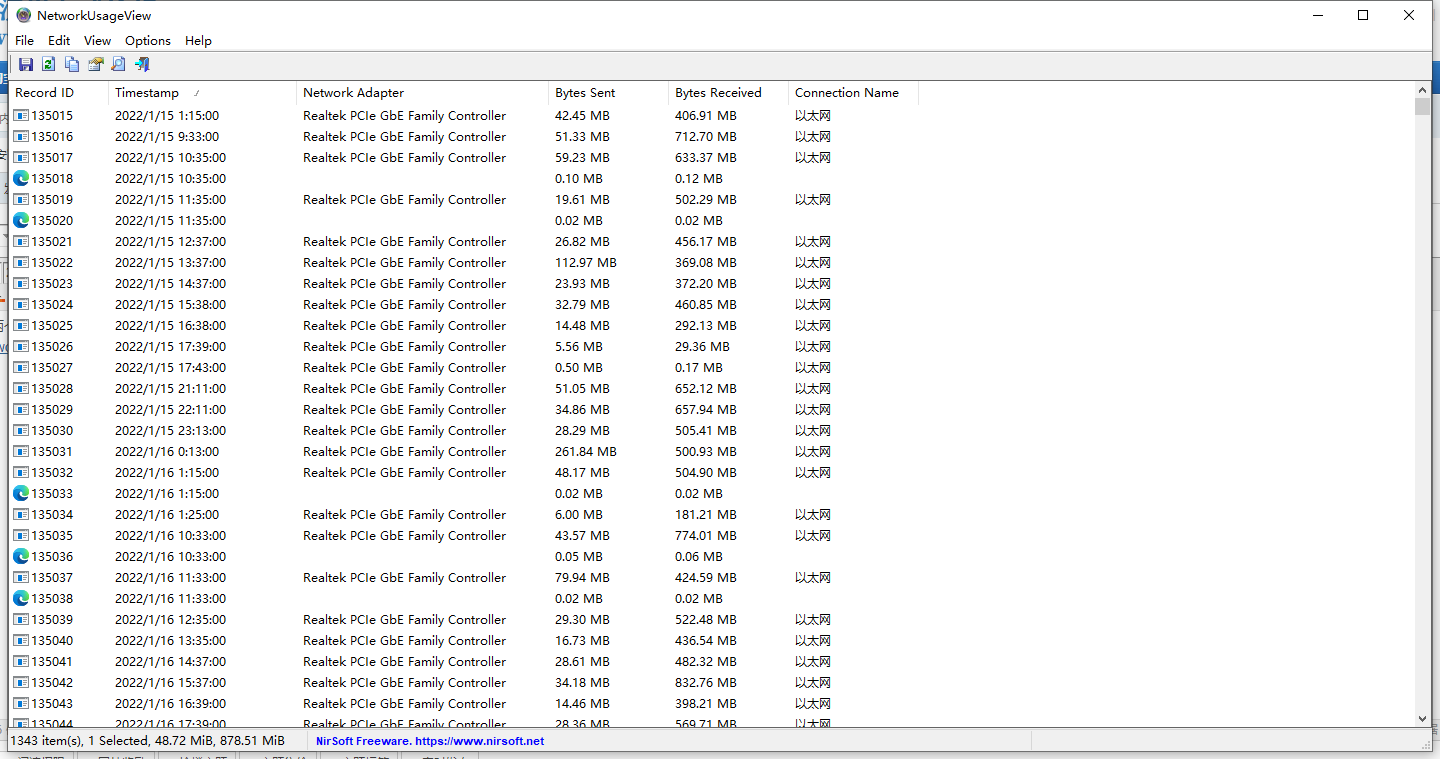The height and width of the screenshot is (759, 1440).
Task: Click the status bar item count text
Action: 148,741
